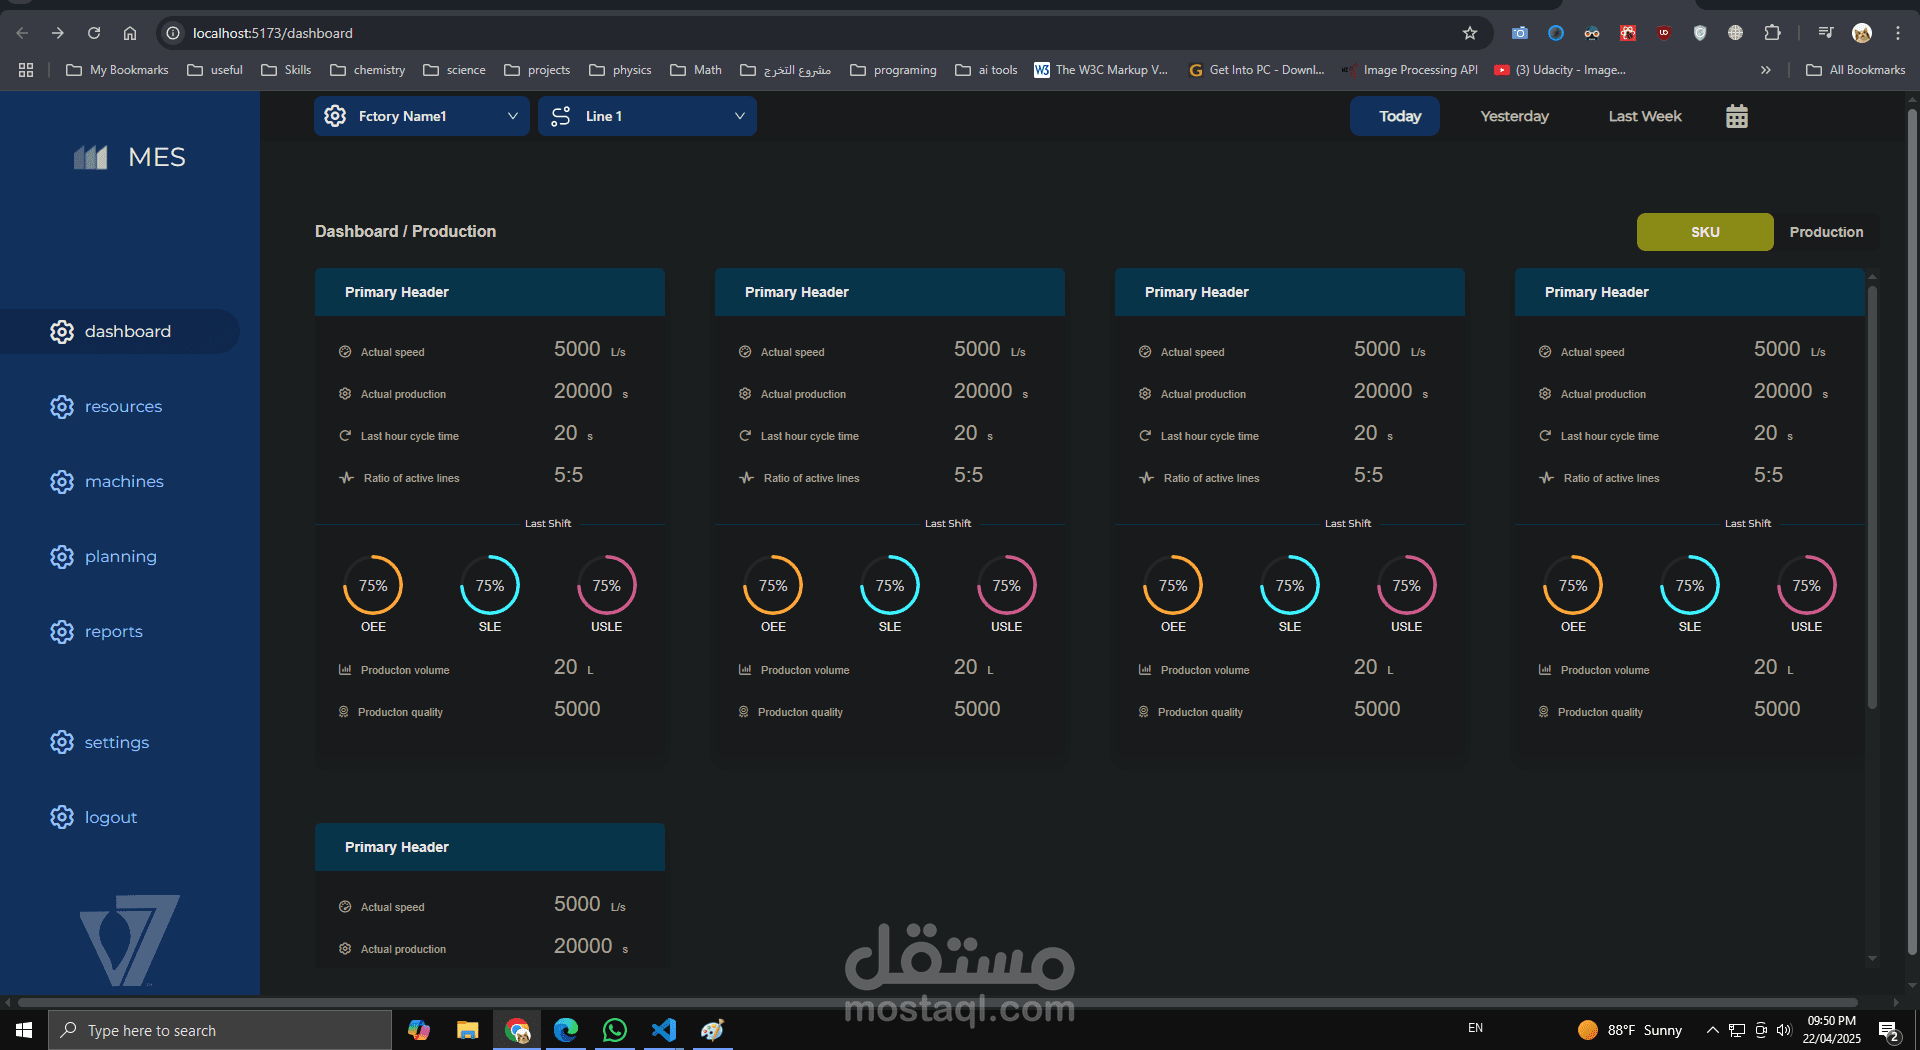The height and width of the screenshot is (1050, 1920).
Task: Click the dashboard panel vertical scrollbar
Action: 1872,497
